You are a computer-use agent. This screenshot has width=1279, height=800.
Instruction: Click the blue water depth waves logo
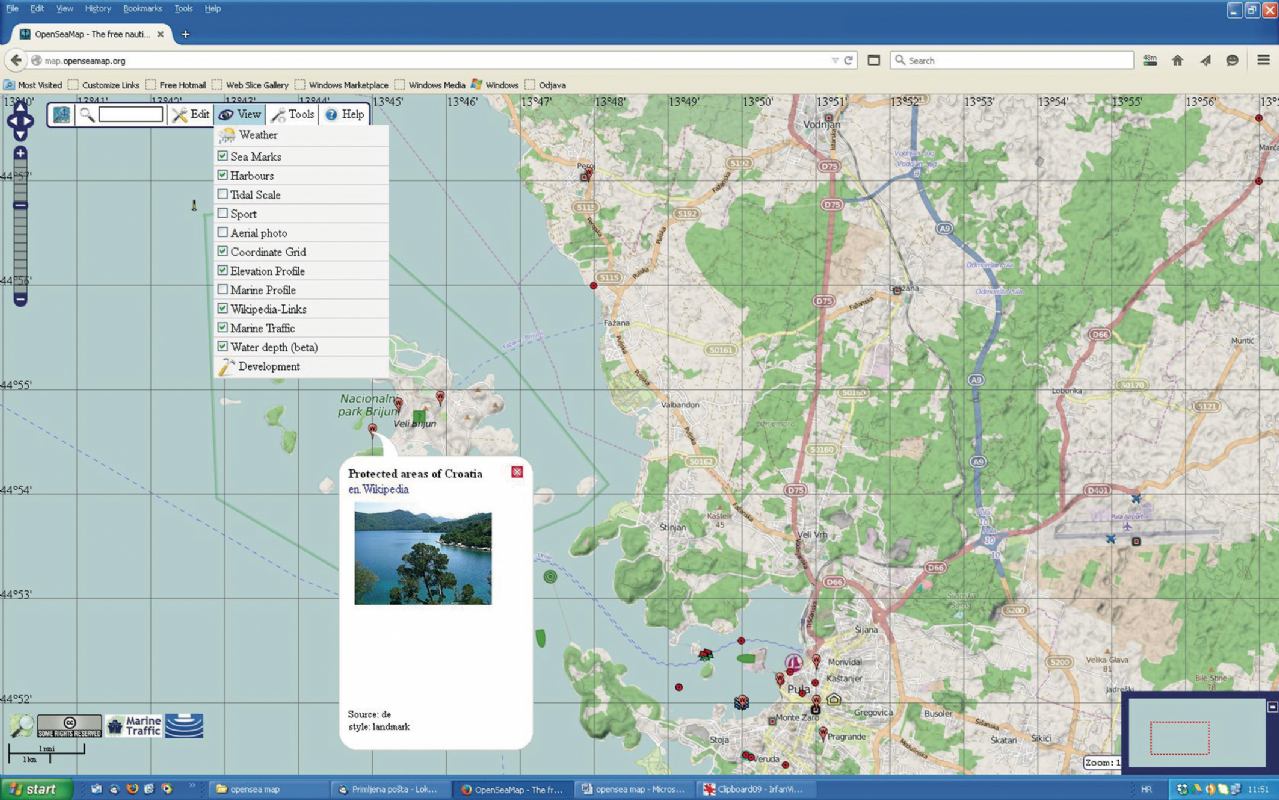pyautogui.click(x=184, y=726)
